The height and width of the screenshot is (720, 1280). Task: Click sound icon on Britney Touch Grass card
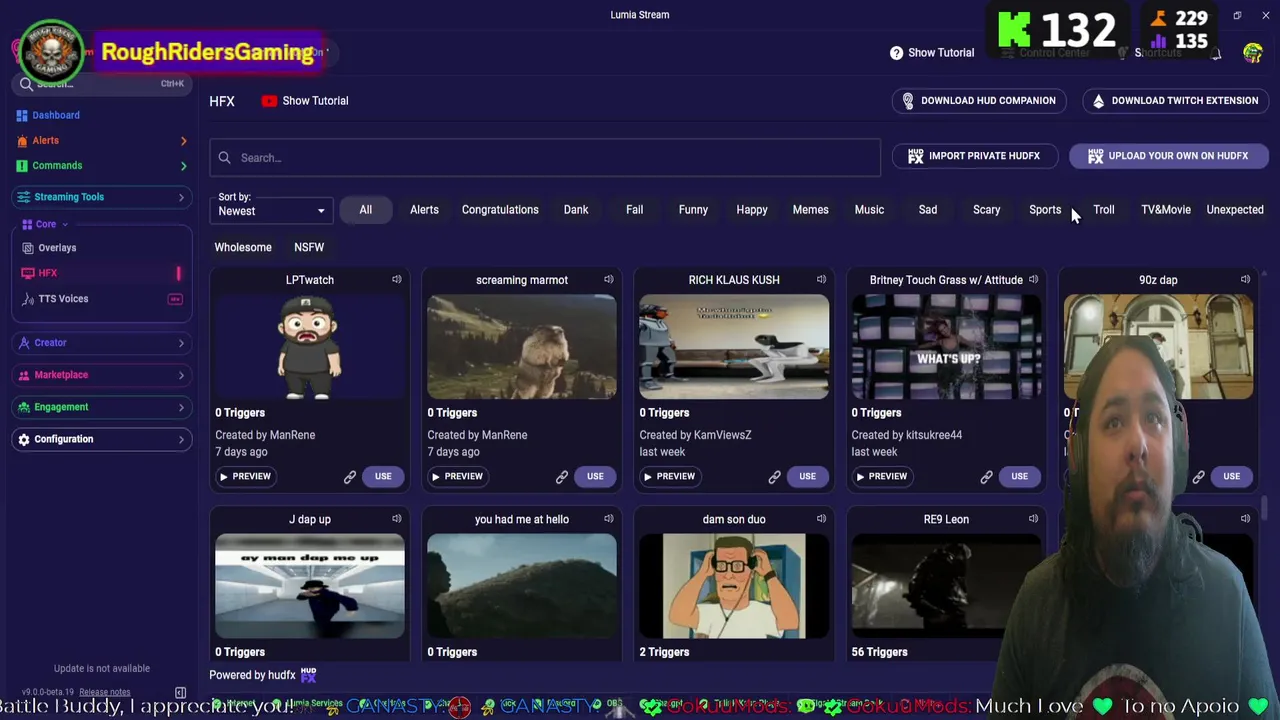pos(1033,279)
